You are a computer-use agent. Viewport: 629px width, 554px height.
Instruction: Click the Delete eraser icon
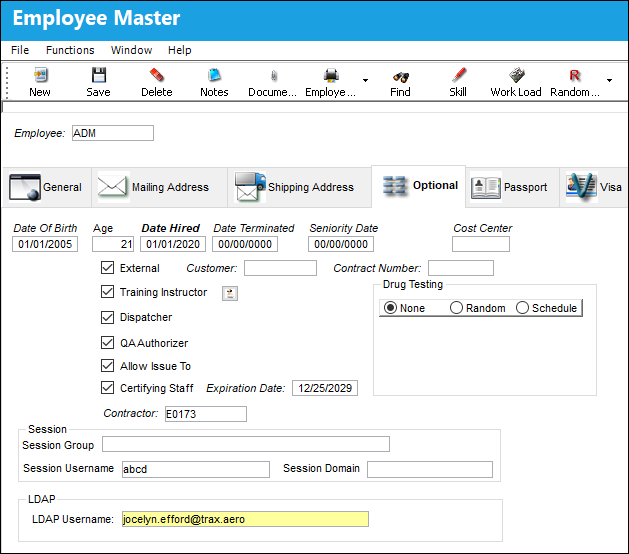click(156, 75)
